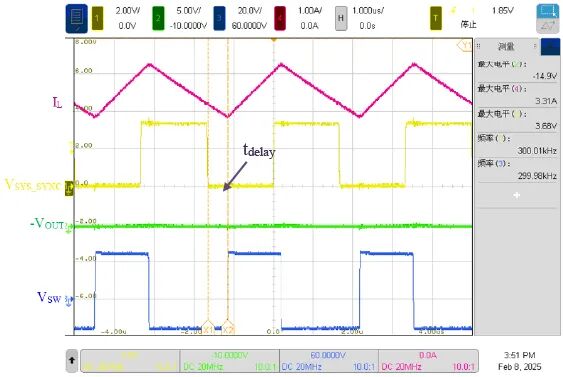Open the trigger T badge
Viewport: 563px width, 377px height.
[x=436, y=18]
